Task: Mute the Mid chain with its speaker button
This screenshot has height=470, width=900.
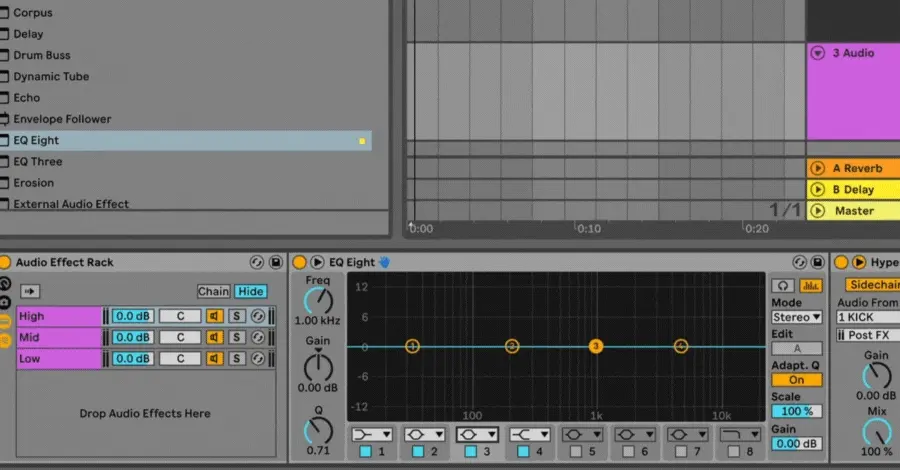Action: (x=215, y=337)
